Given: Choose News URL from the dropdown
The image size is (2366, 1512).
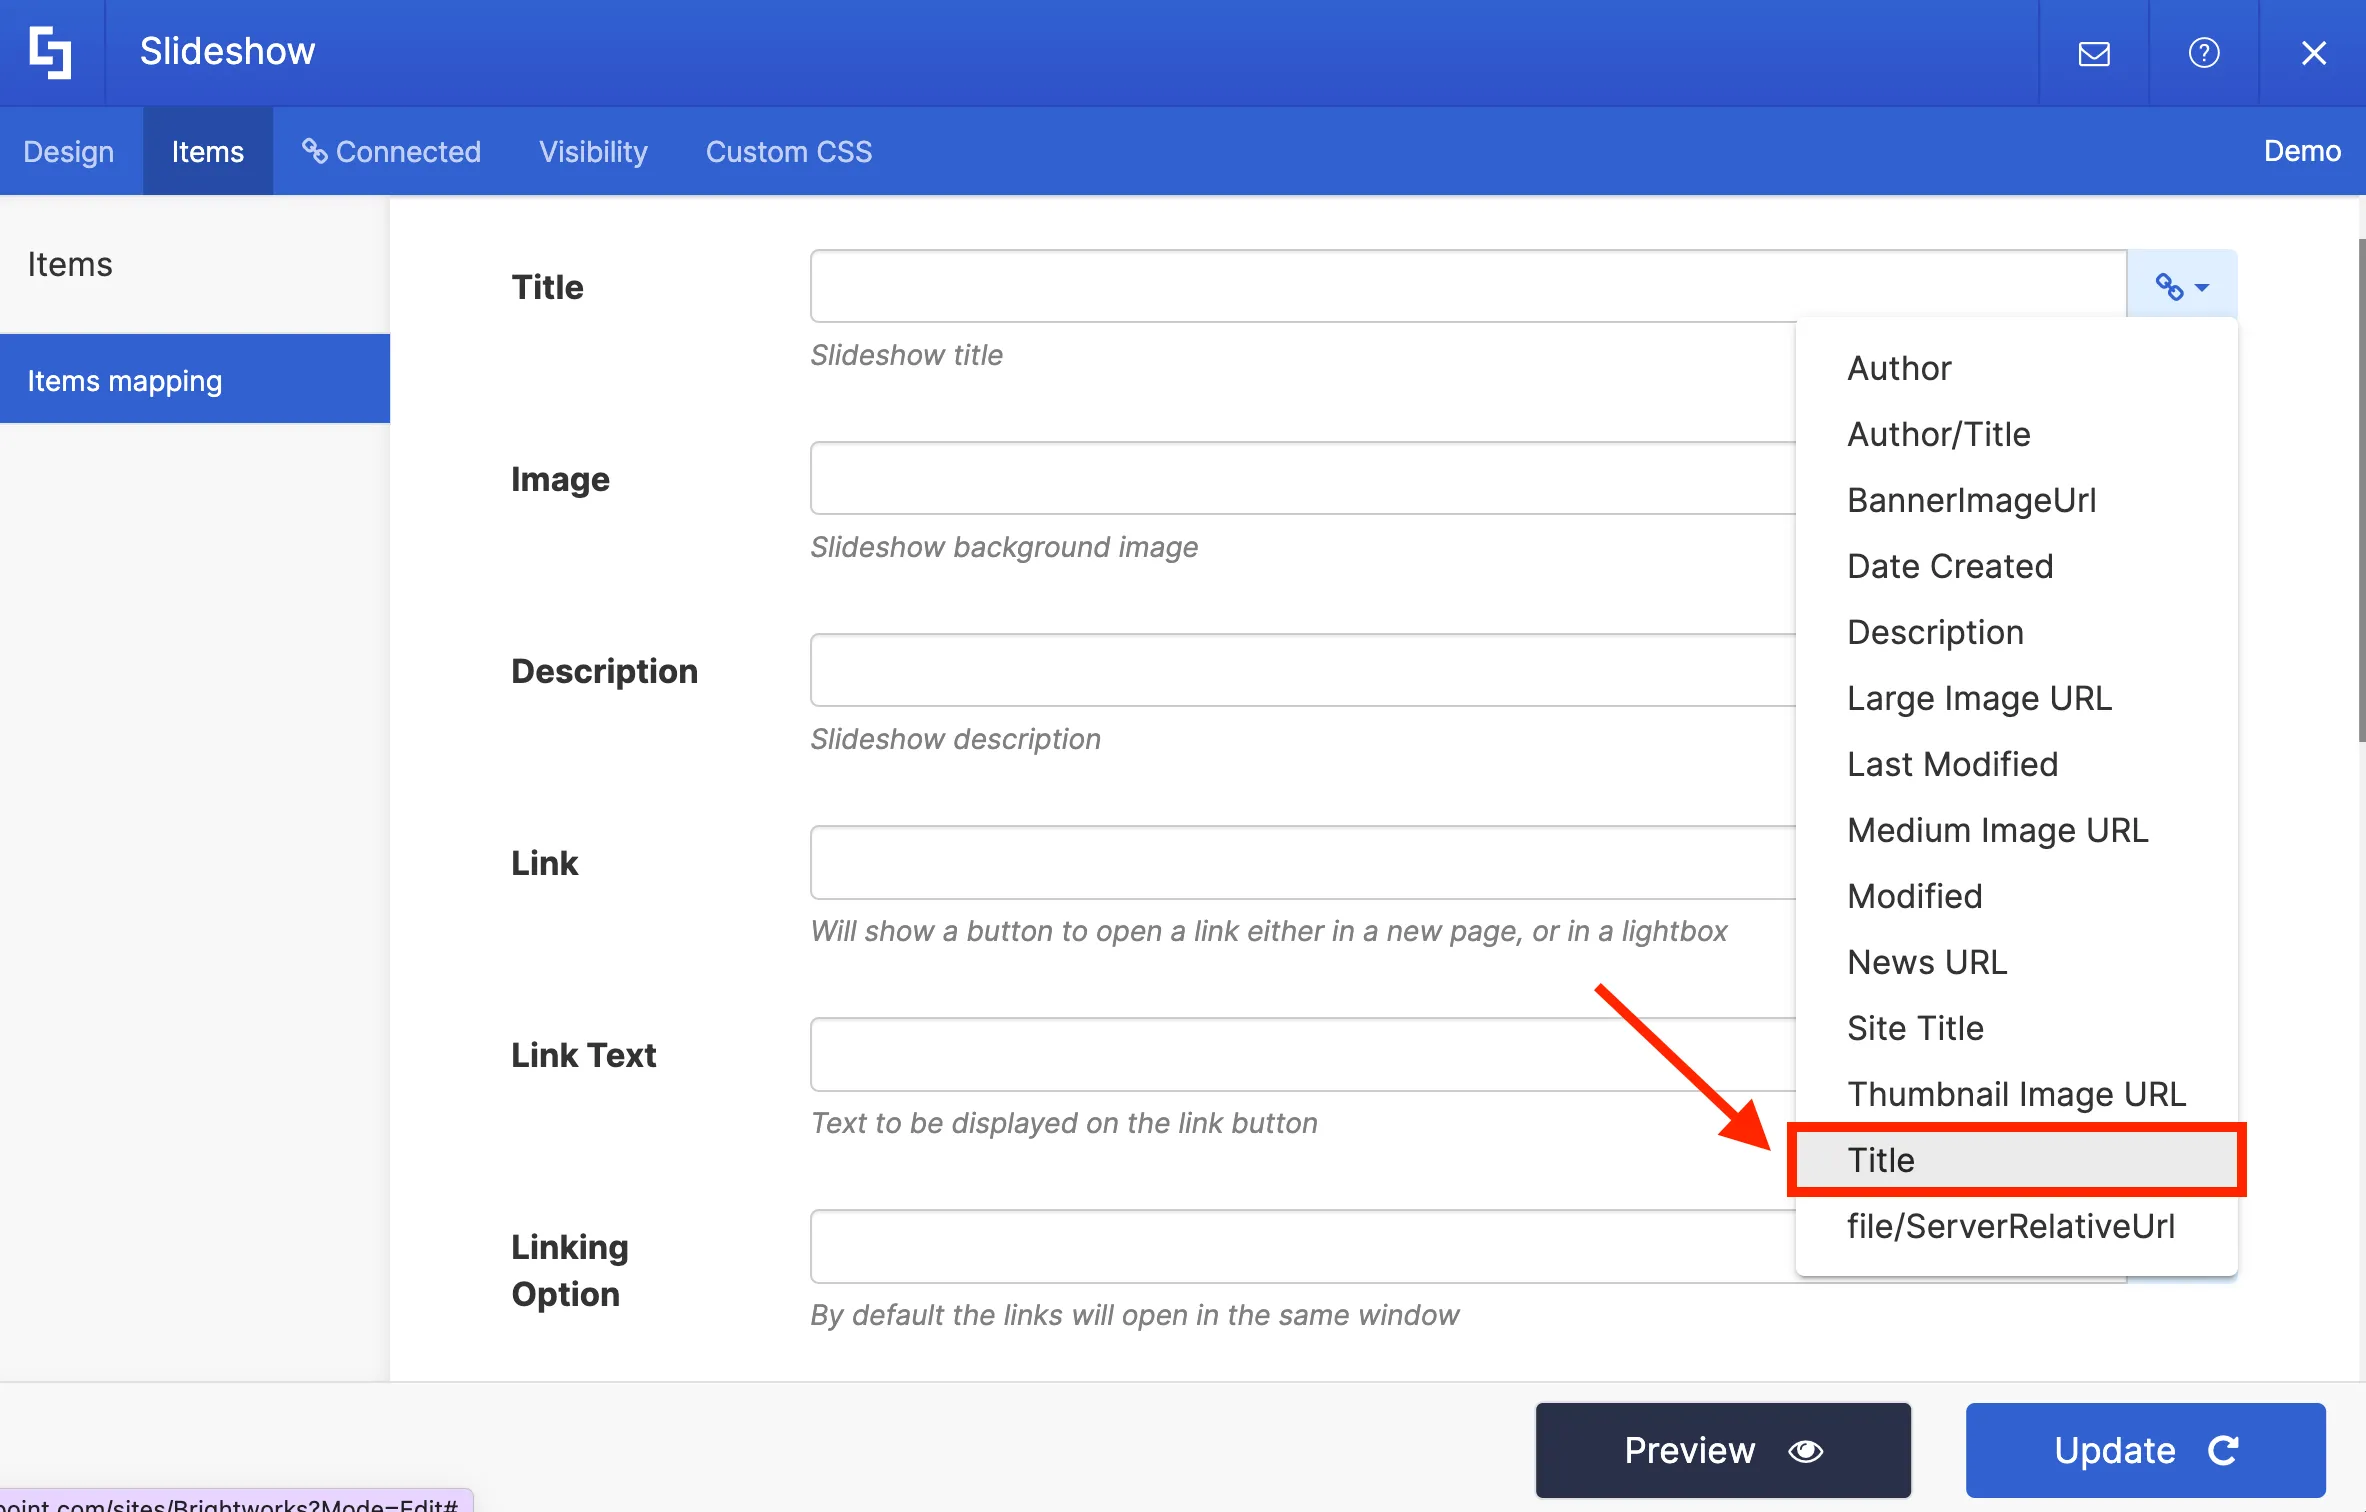Looking at the screenshot, I should pos(2016,962).
